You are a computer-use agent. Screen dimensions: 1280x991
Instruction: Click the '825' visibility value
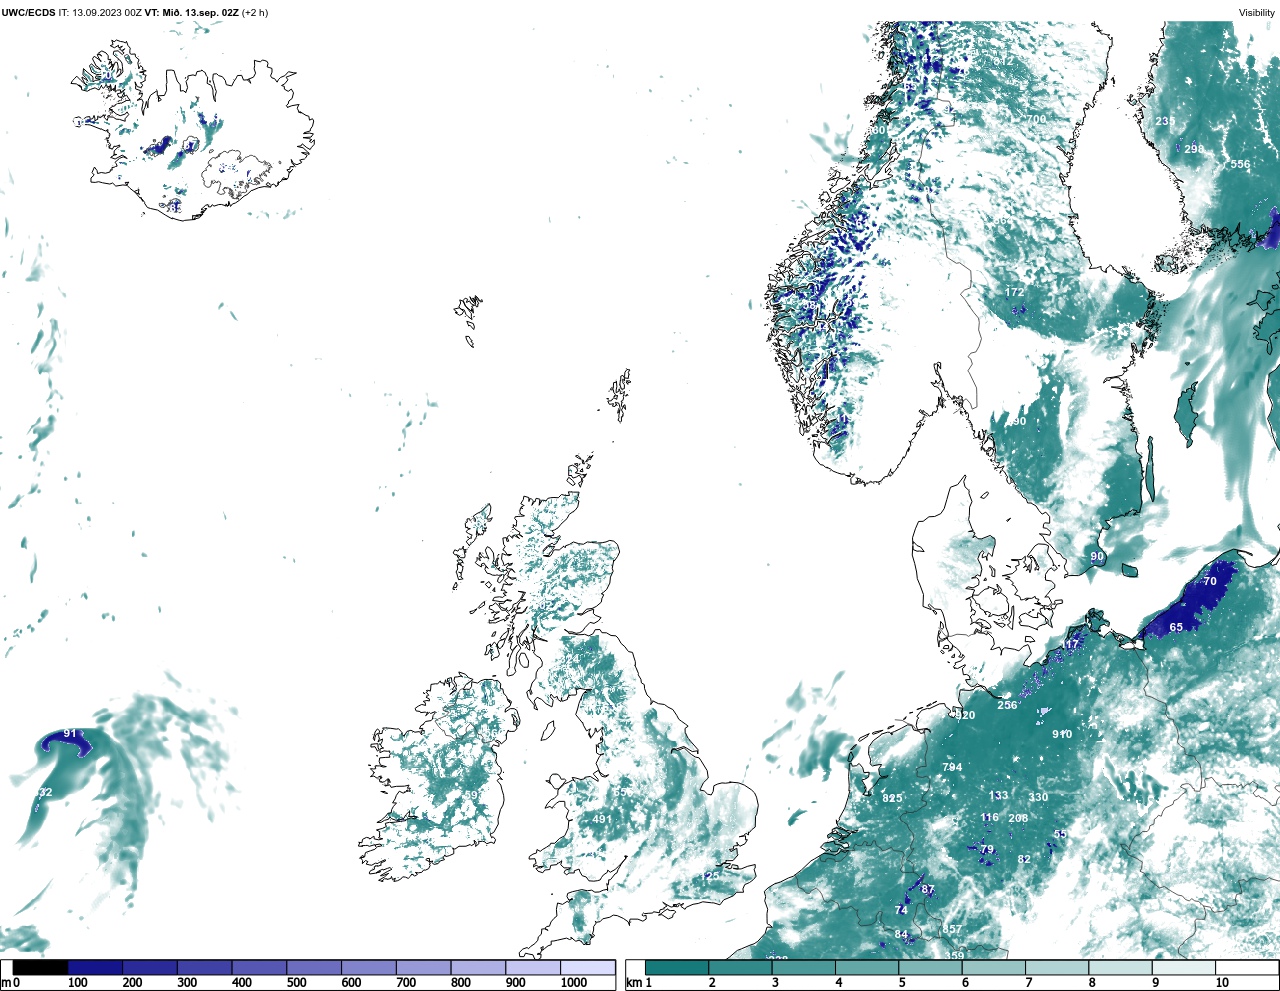892,798
